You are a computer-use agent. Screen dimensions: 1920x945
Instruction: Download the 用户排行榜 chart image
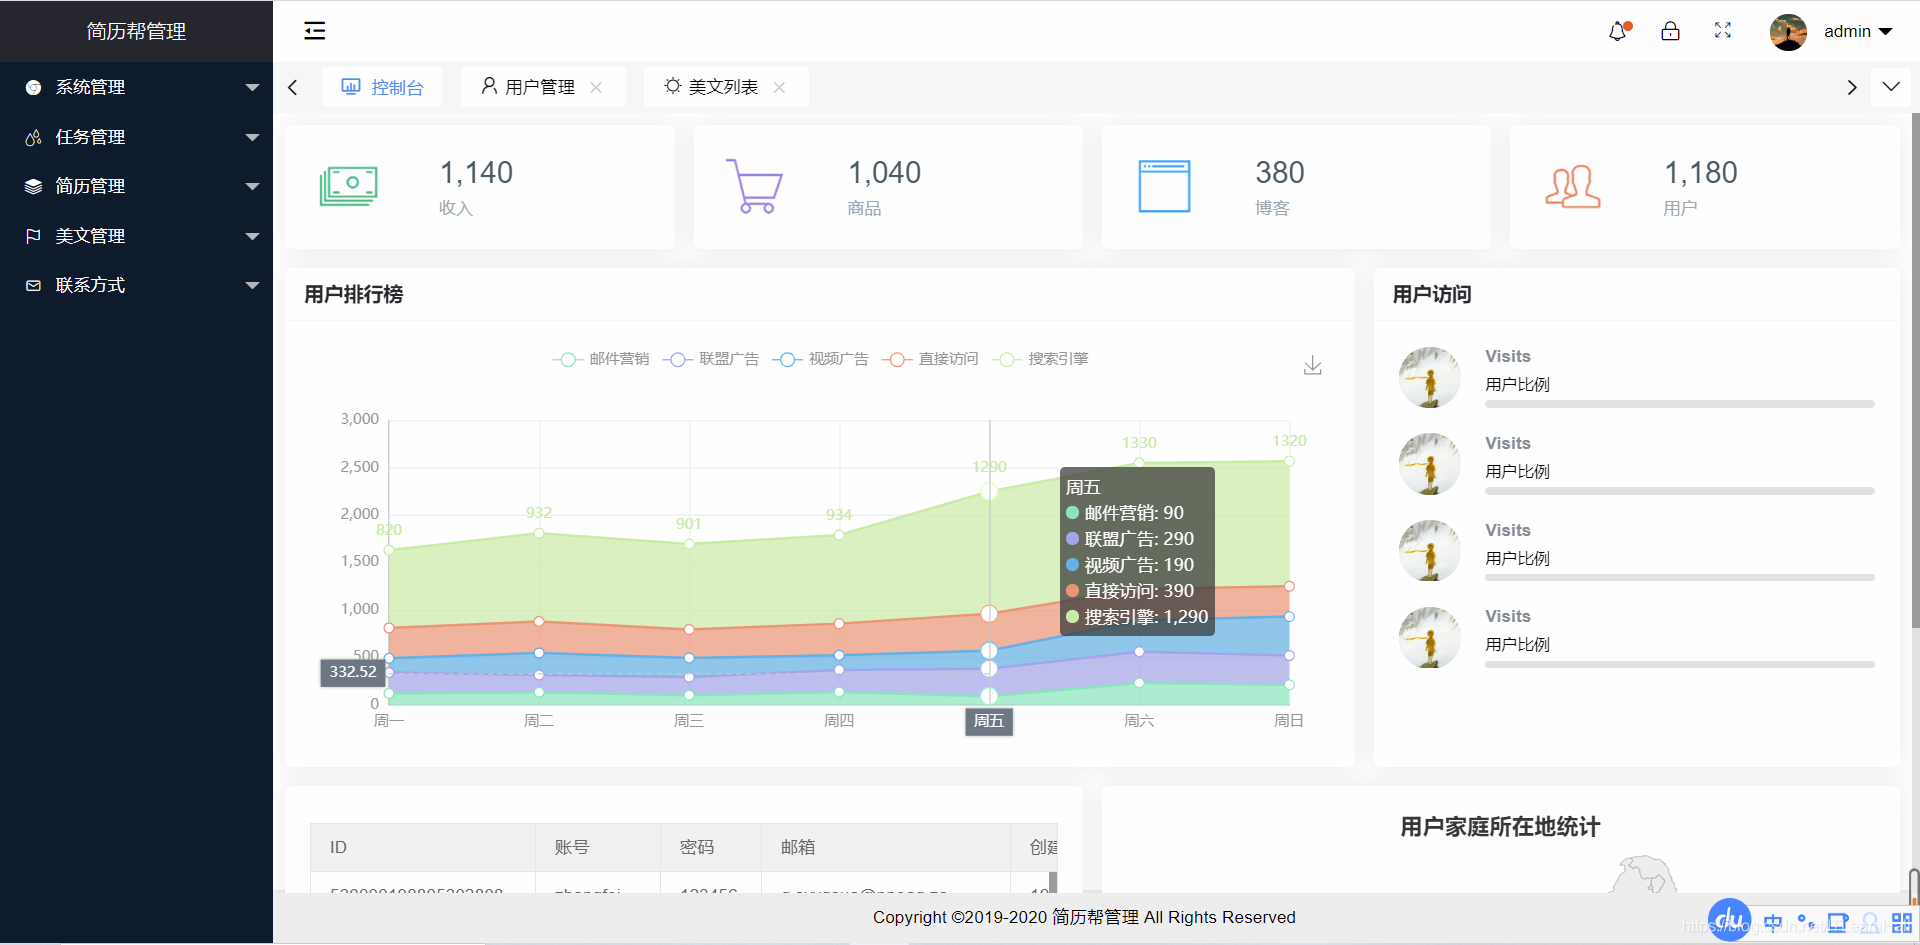[1313, 364]
